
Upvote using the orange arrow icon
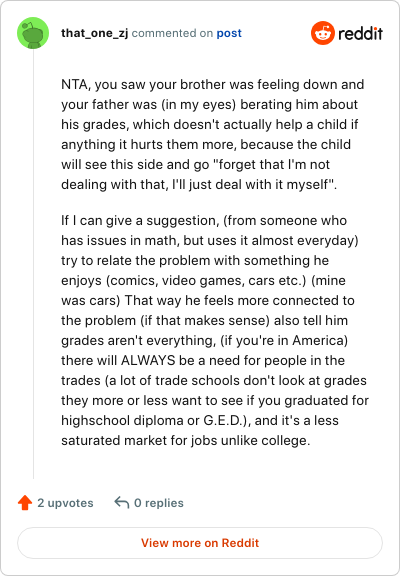pos(25,503)
